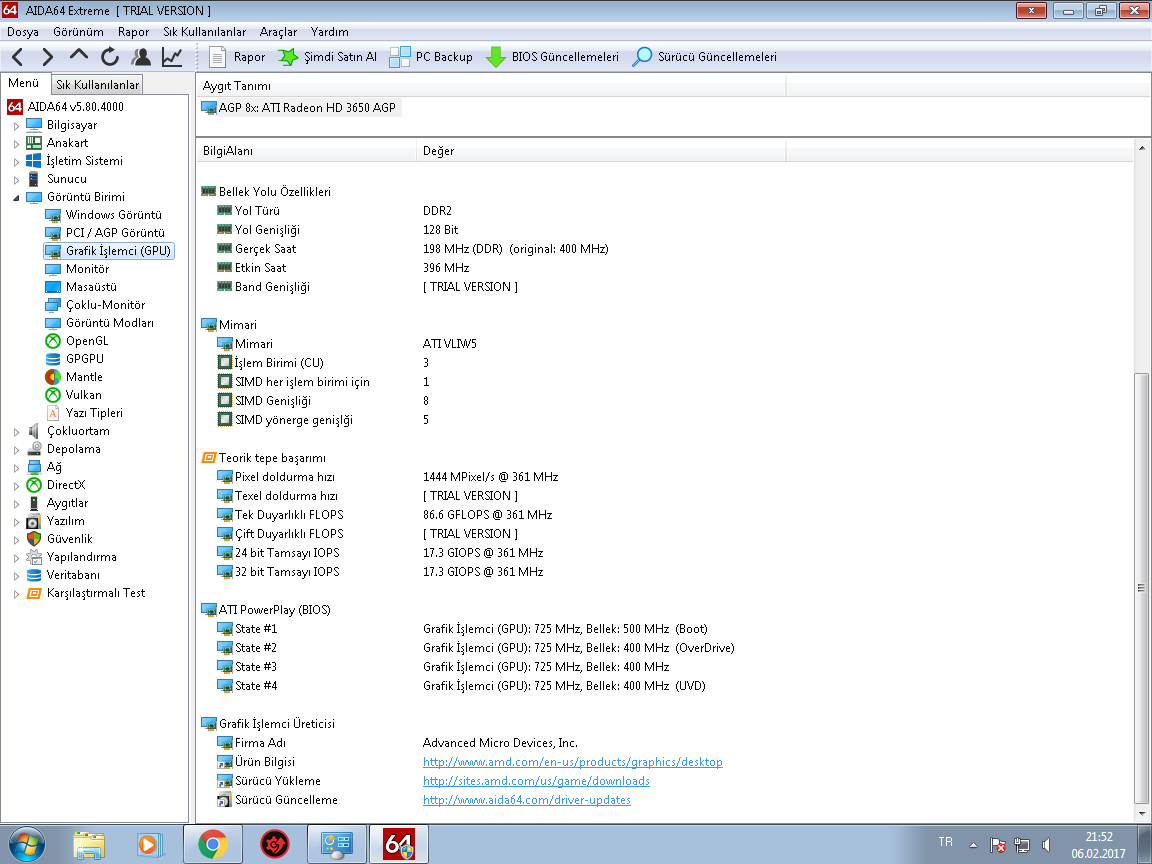Click the BilgiAlanı column header
This screenshot has height=864, width=1152.
tap(306, 151)
